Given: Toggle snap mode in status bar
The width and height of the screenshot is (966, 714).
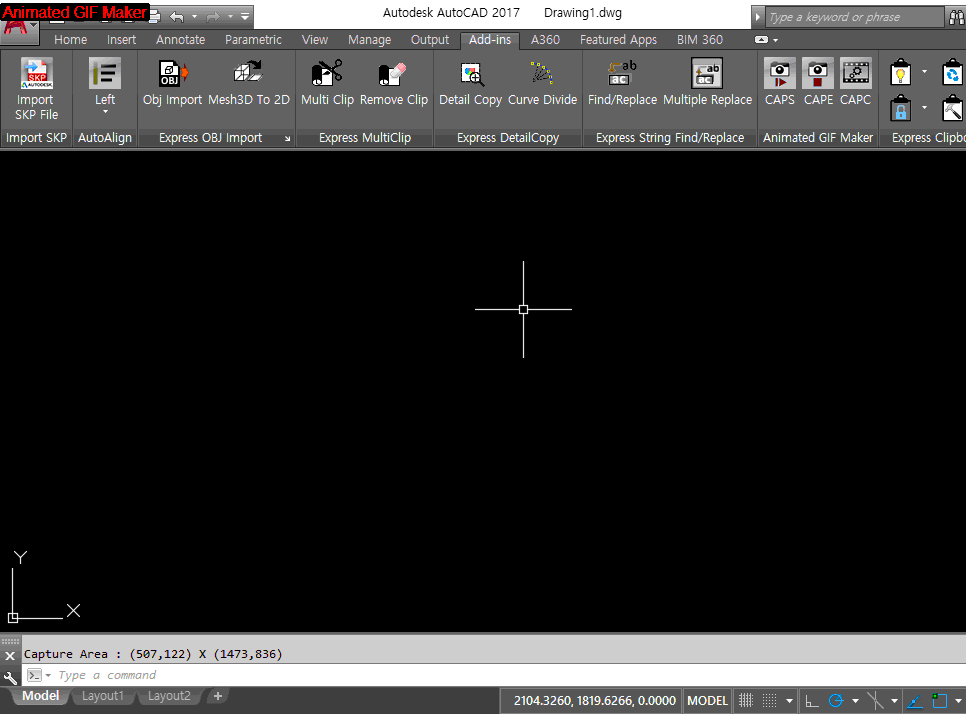Looking at the screenshot, I should coord(770,701).
